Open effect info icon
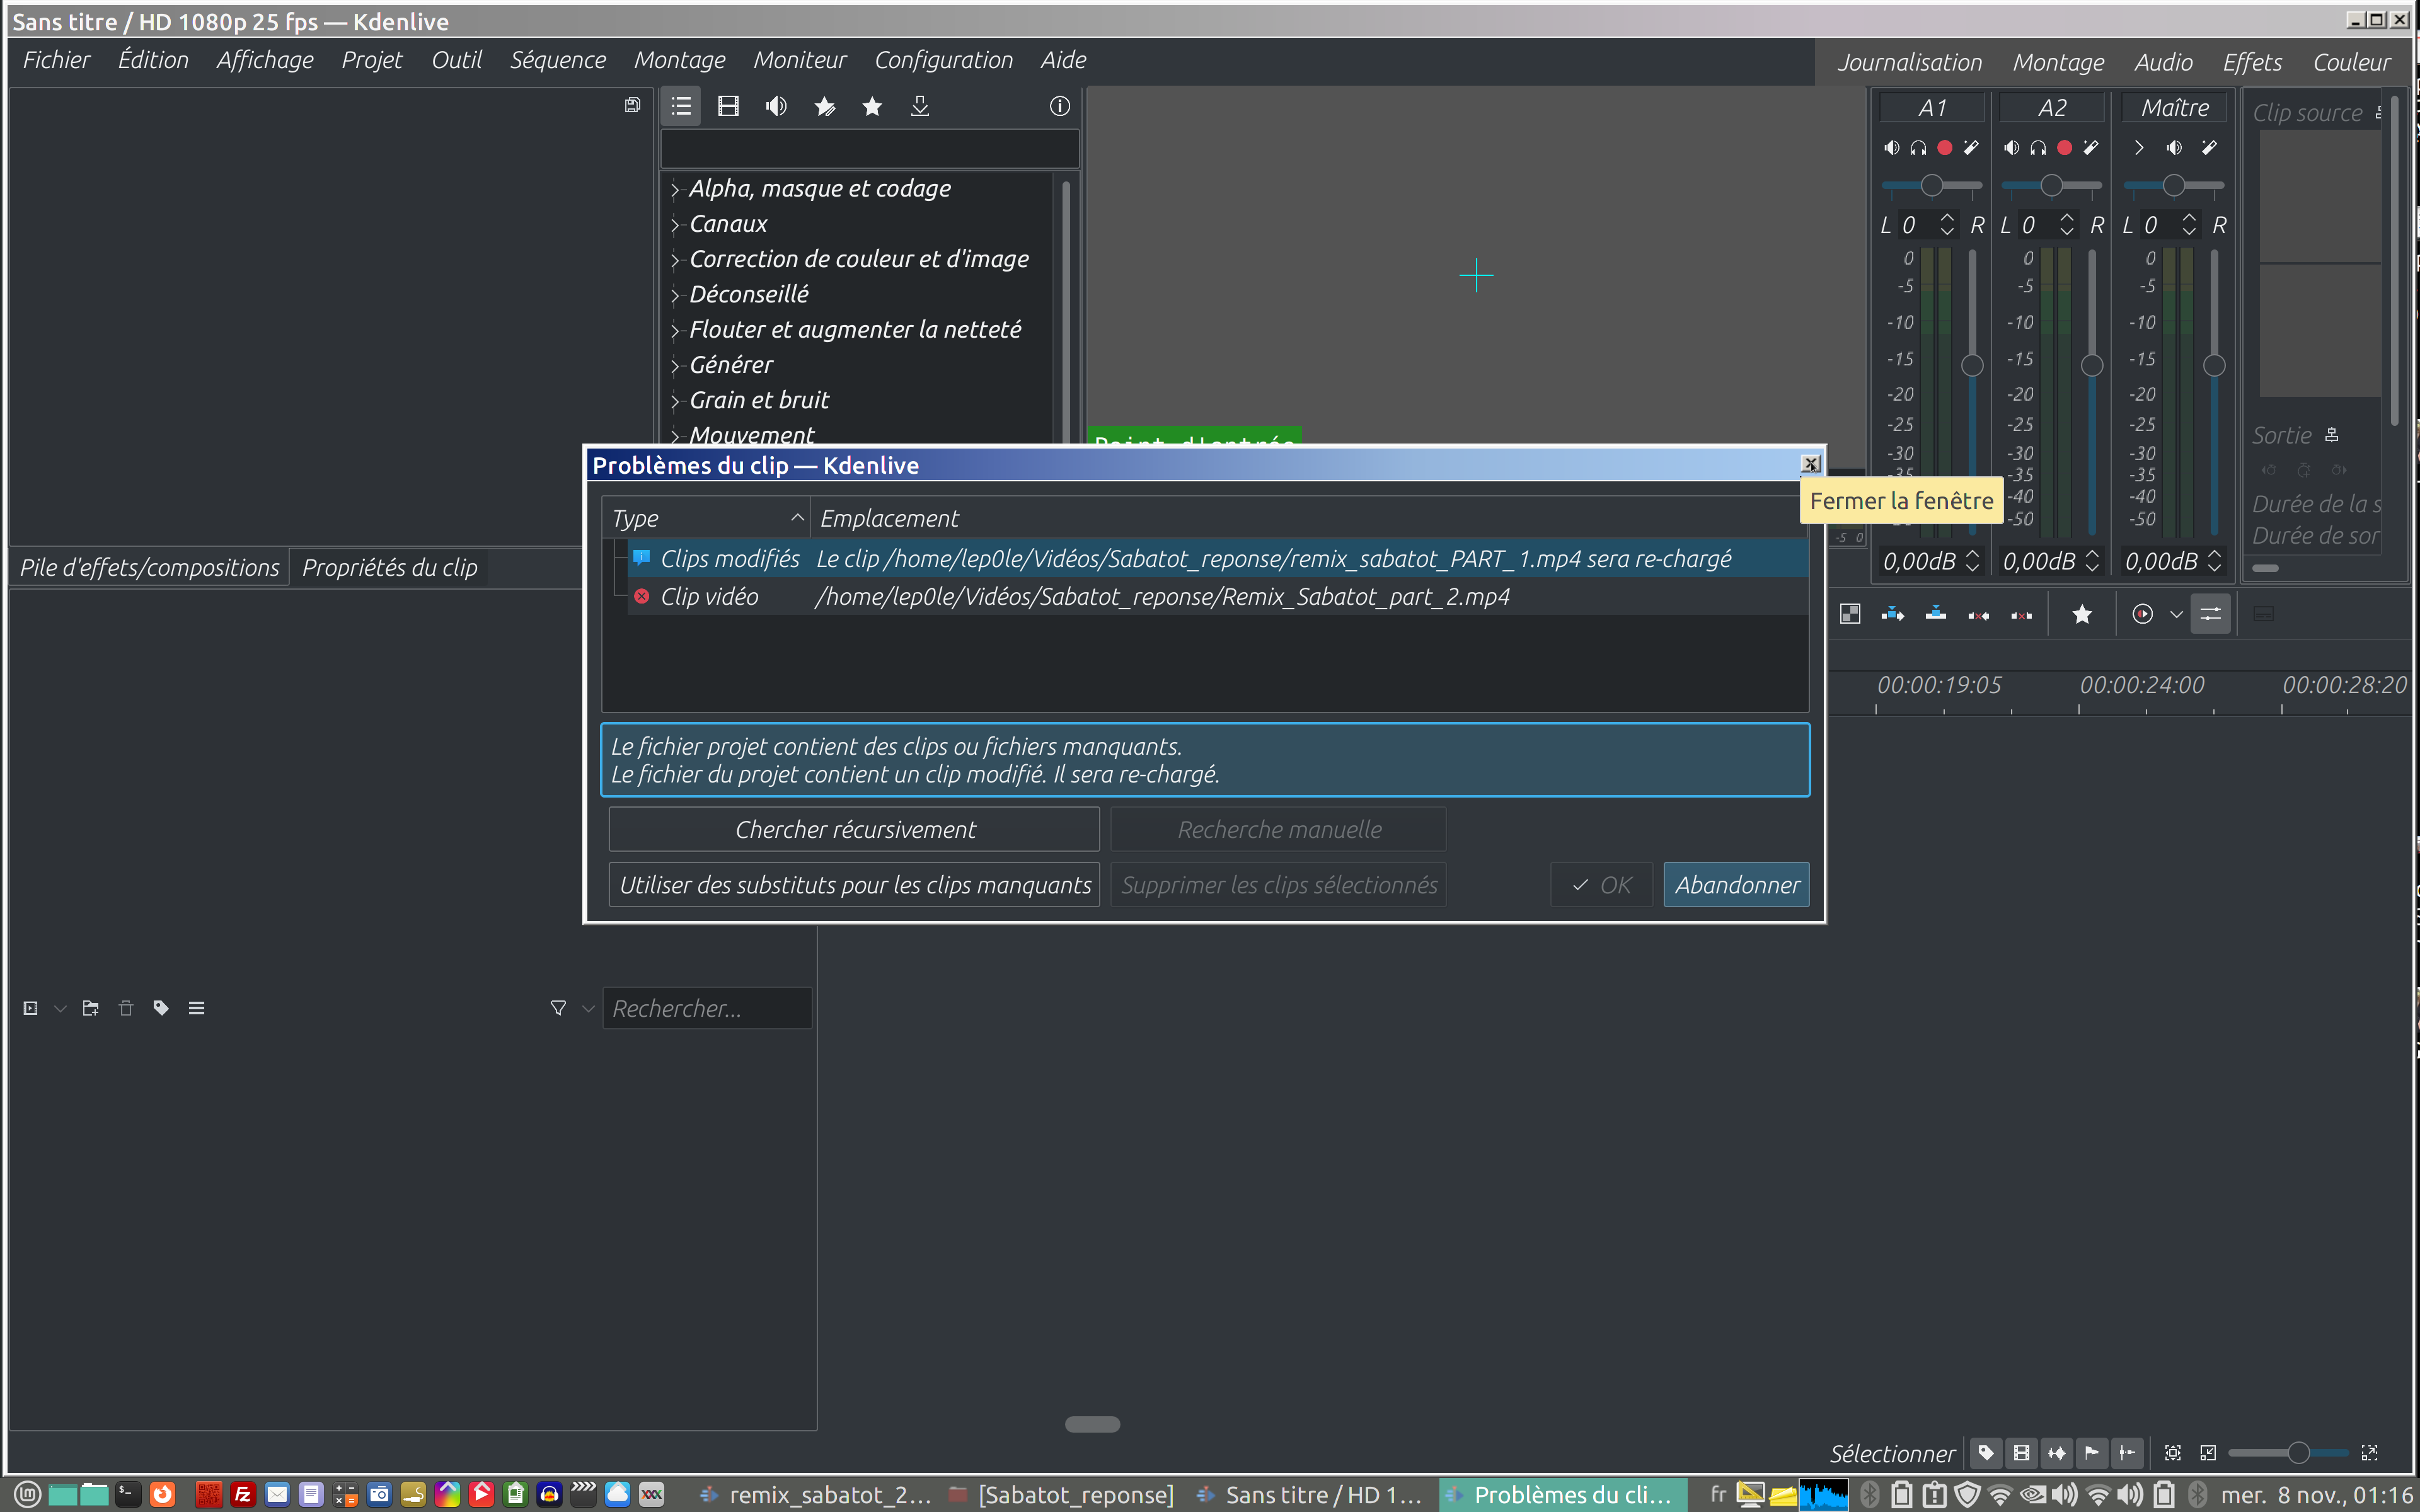Image resolution: width=2420 pixels, height=1512 pixels. 1059,106
